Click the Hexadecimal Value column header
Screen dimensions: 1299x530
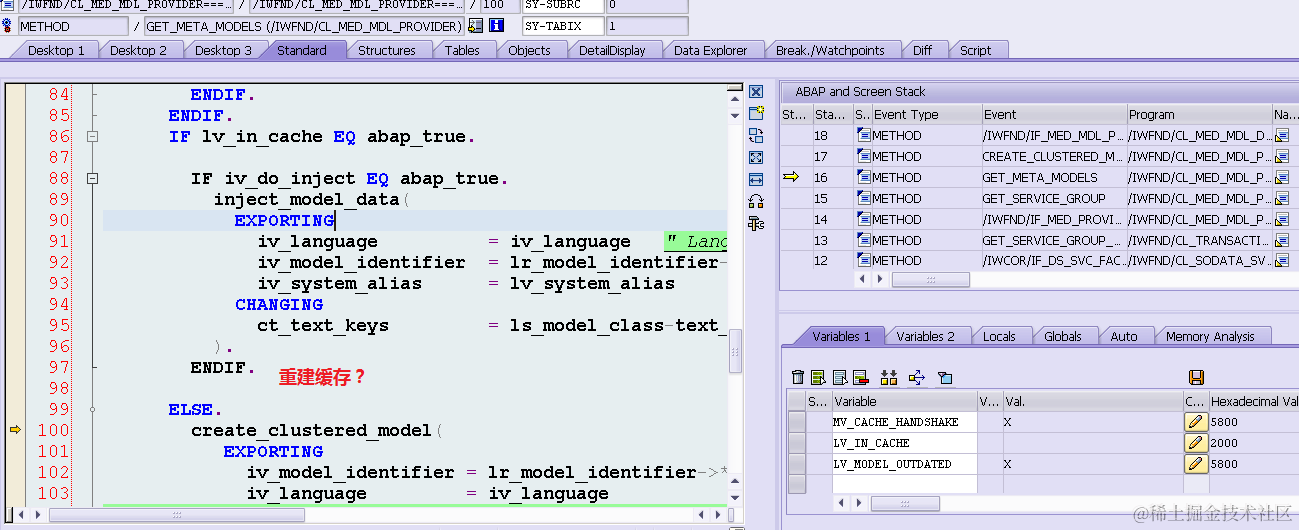(1253, 401)
